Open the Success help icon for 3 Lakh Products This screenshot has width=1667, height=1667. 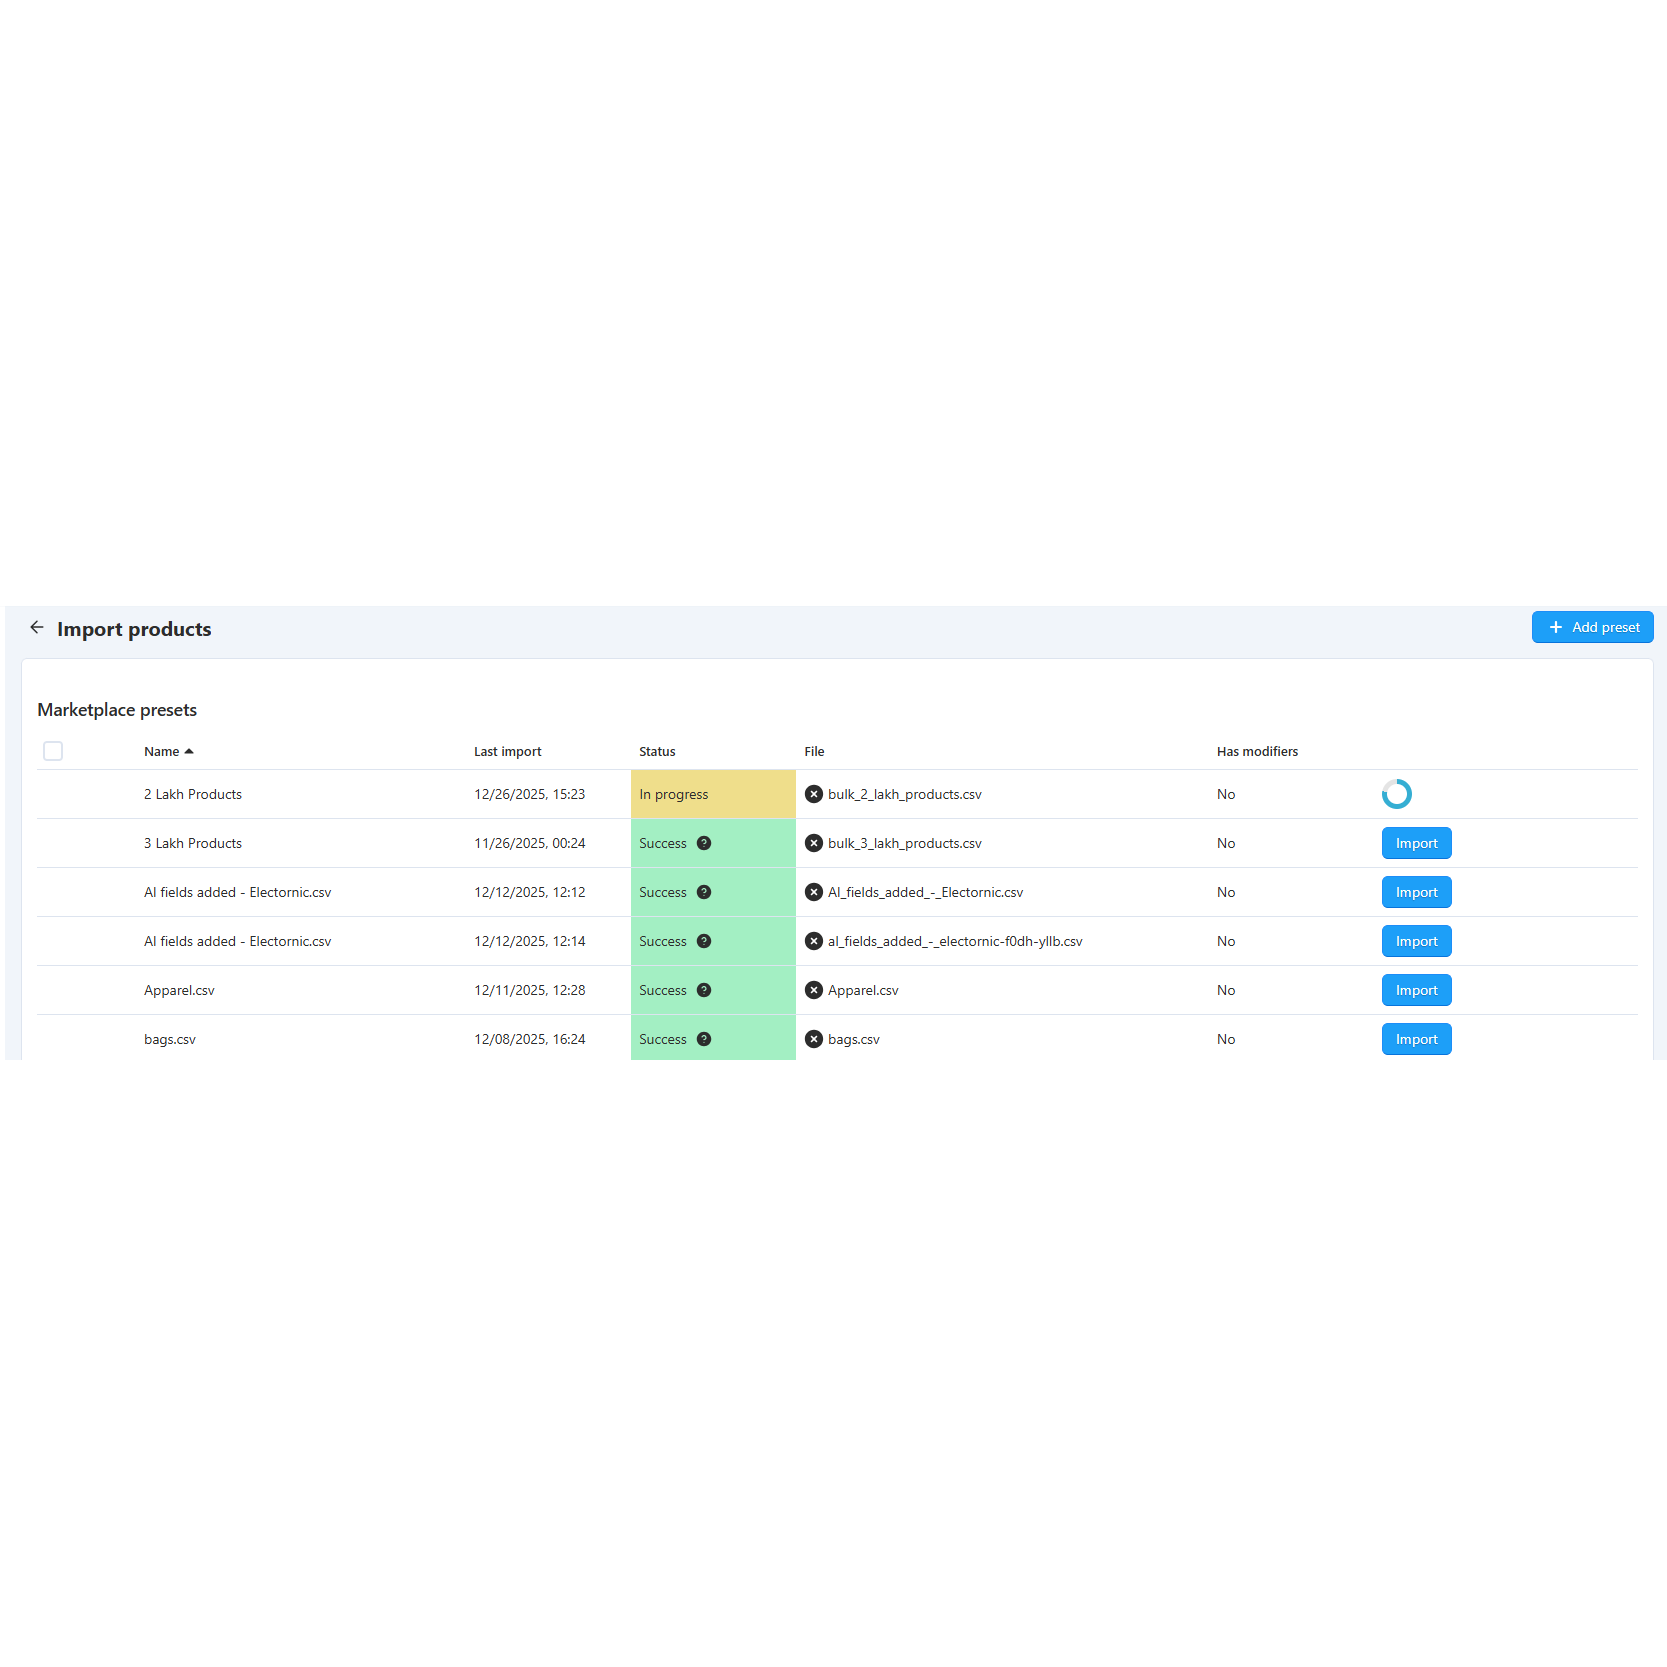coord(704,843)
